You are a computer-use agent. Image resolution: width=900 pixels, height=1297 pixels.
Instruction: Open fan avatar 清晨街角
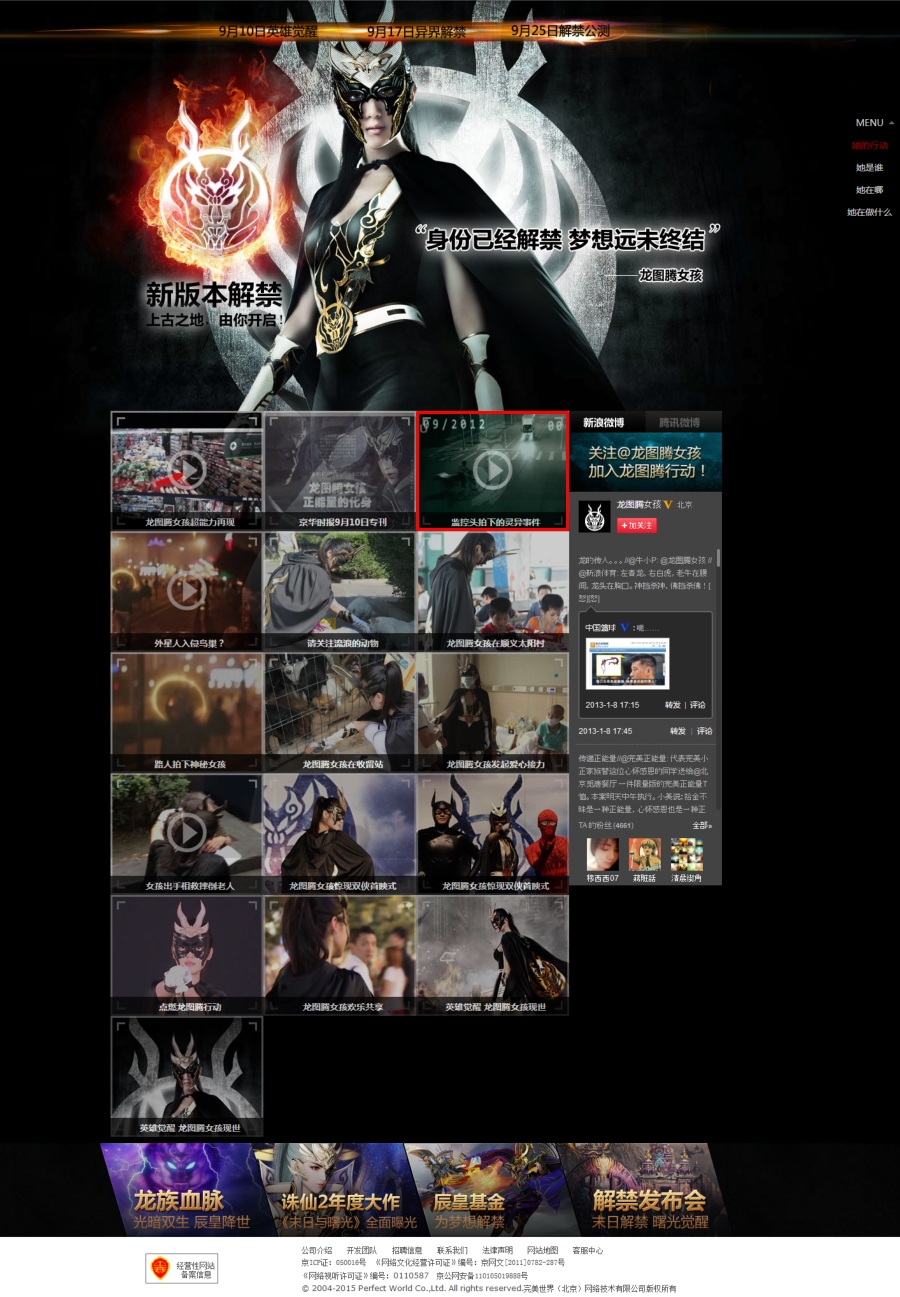686,855
